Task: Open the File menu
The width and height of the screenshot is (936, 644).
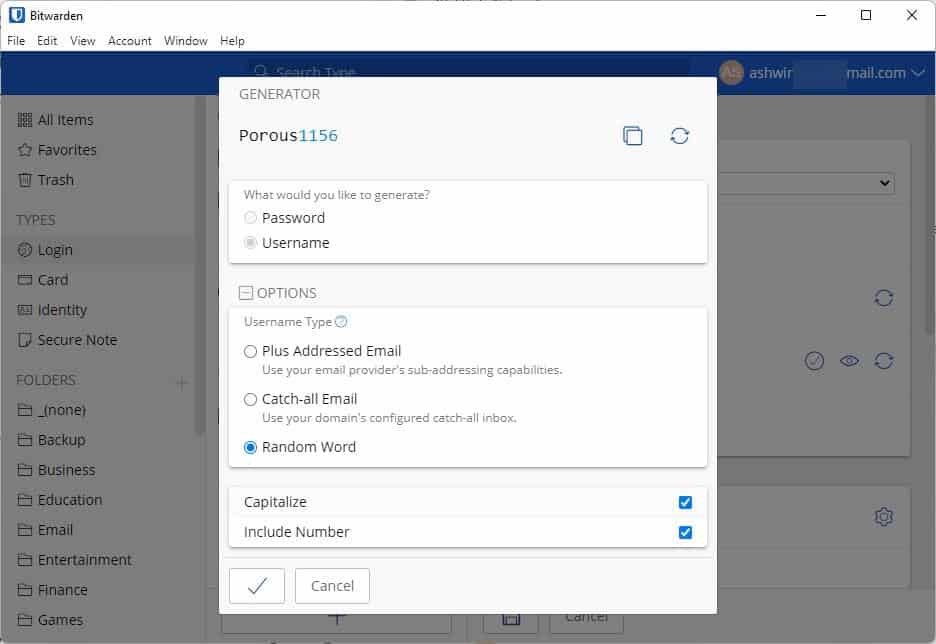Action: 16,41
